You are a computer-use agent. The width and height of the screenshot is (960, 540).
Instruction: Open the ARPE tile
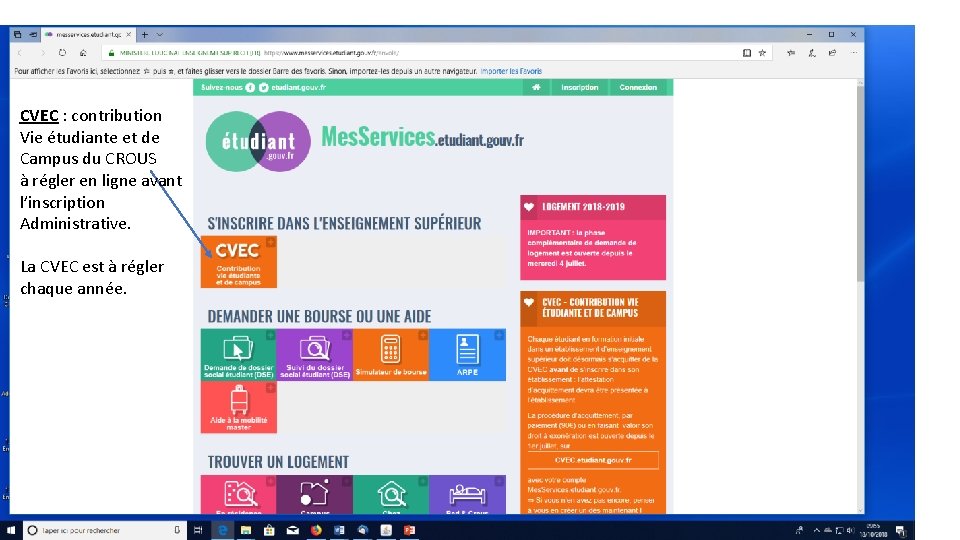pos(467,355)
